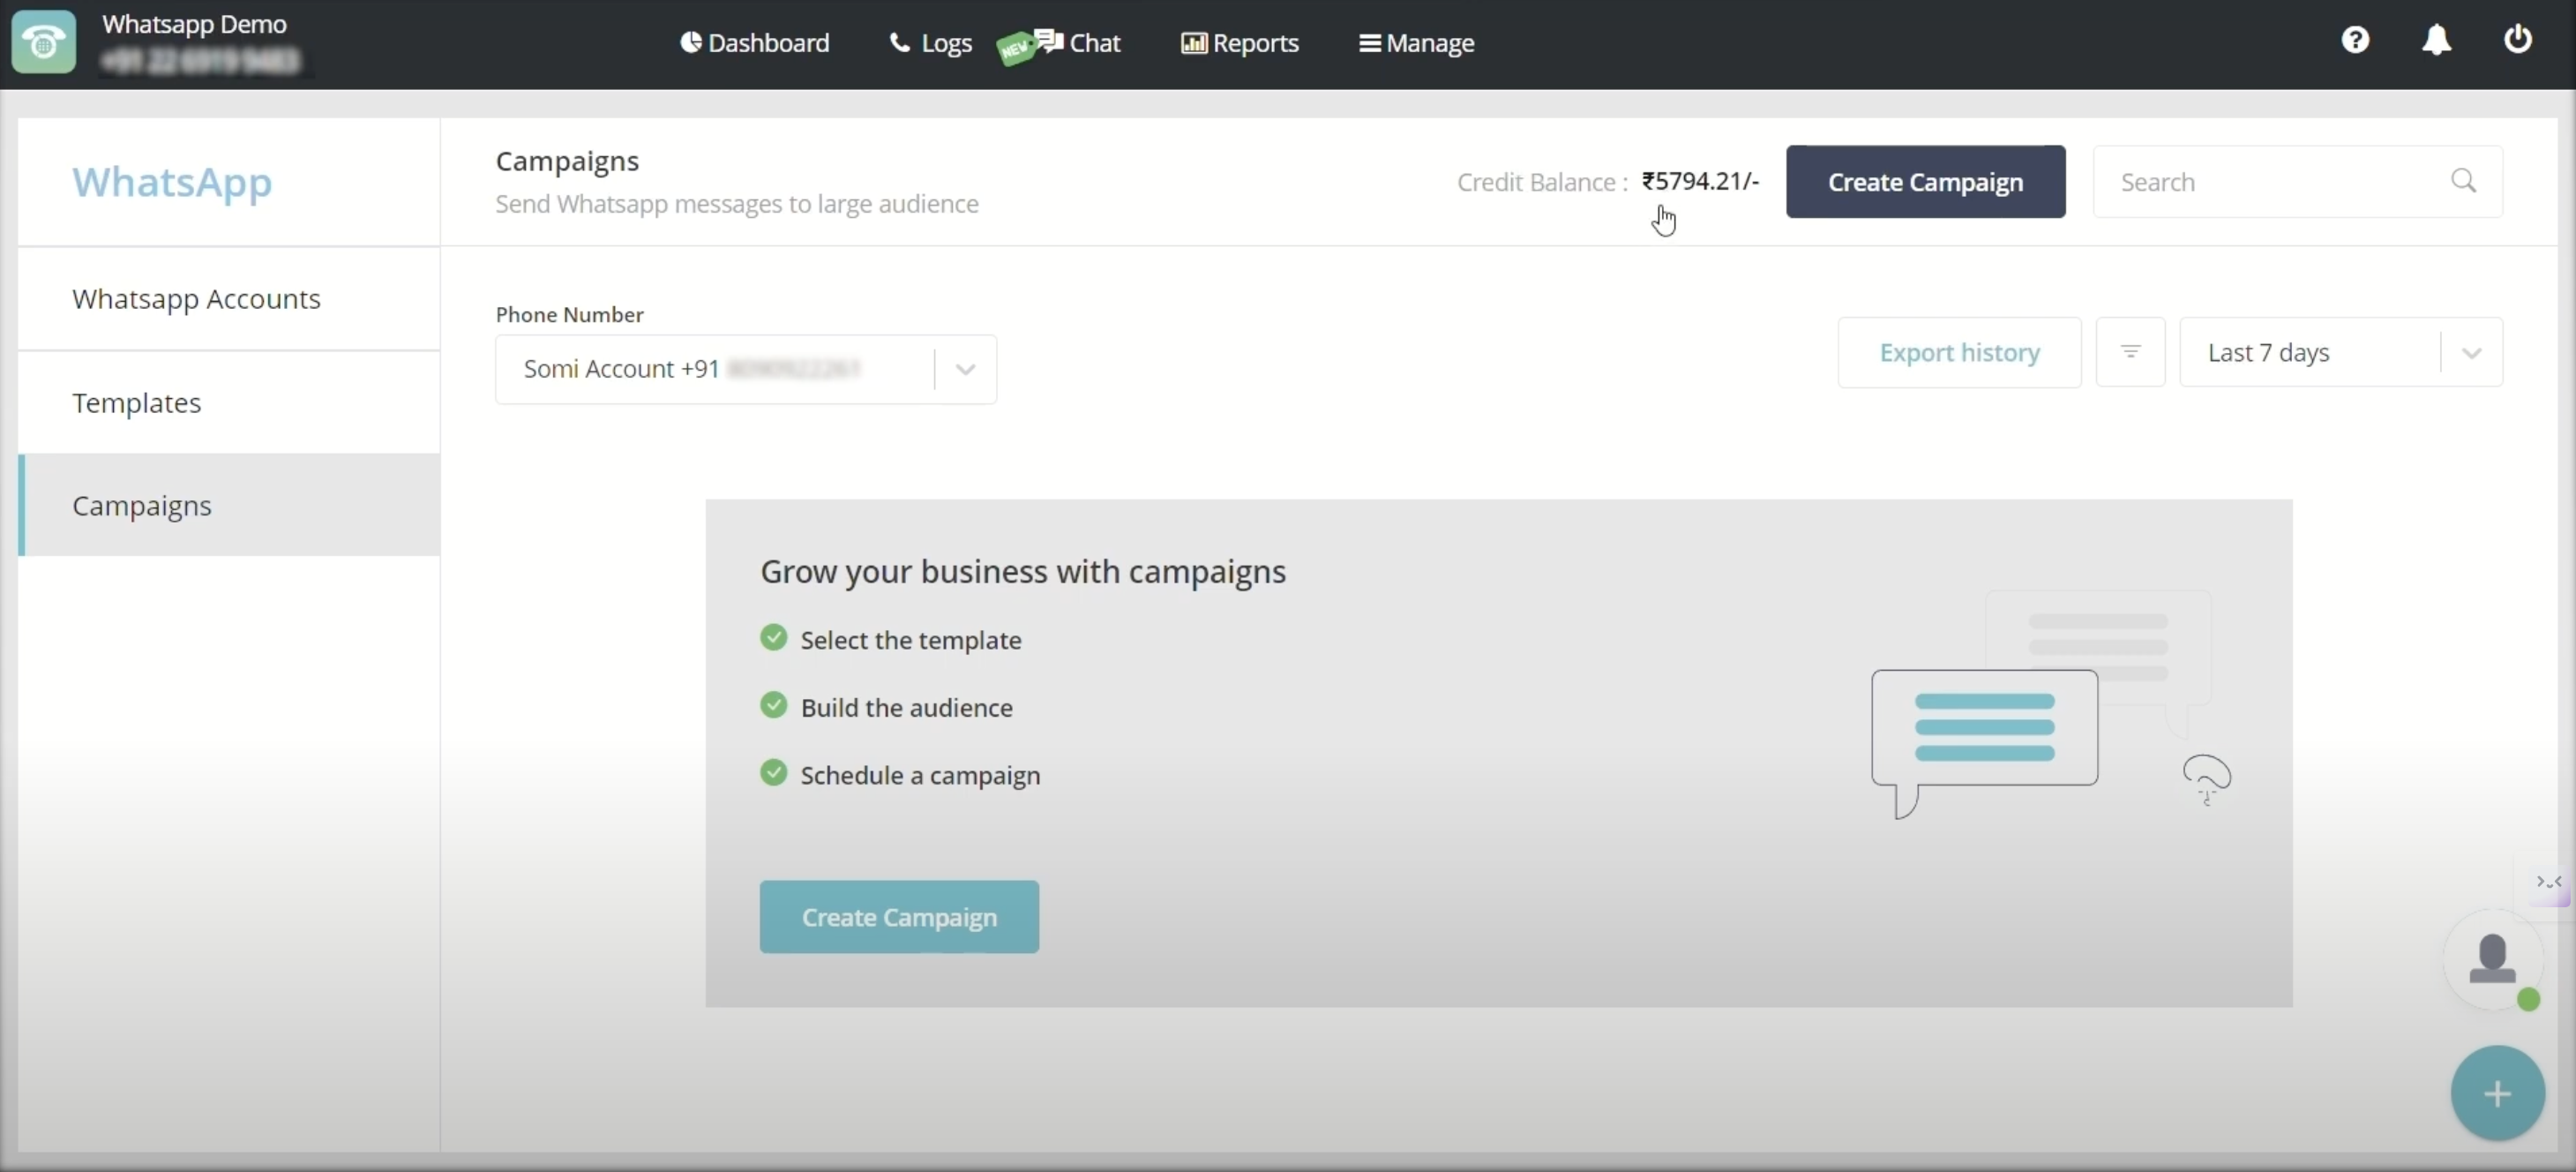
Task: Open Whatsapp Accounts in sidebar
Action: pyautogui.click(x=196, y=299)
